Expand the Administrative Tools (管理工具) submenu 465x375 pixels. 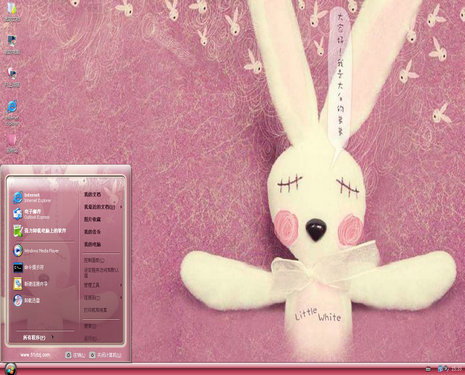tap(103, 285)
